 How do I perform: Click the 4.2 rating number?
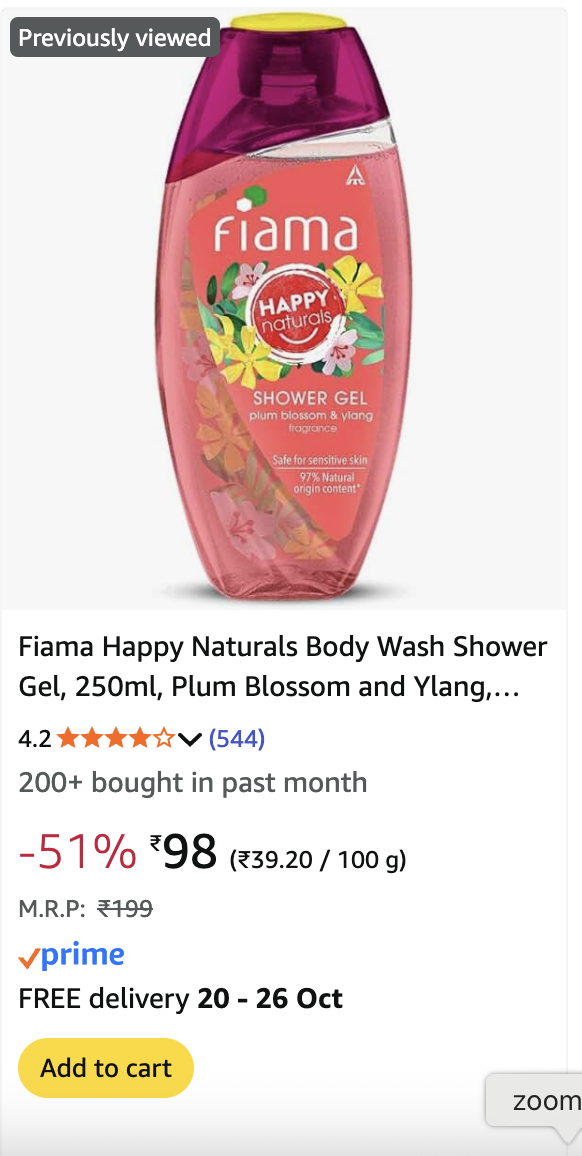(35, 739)
